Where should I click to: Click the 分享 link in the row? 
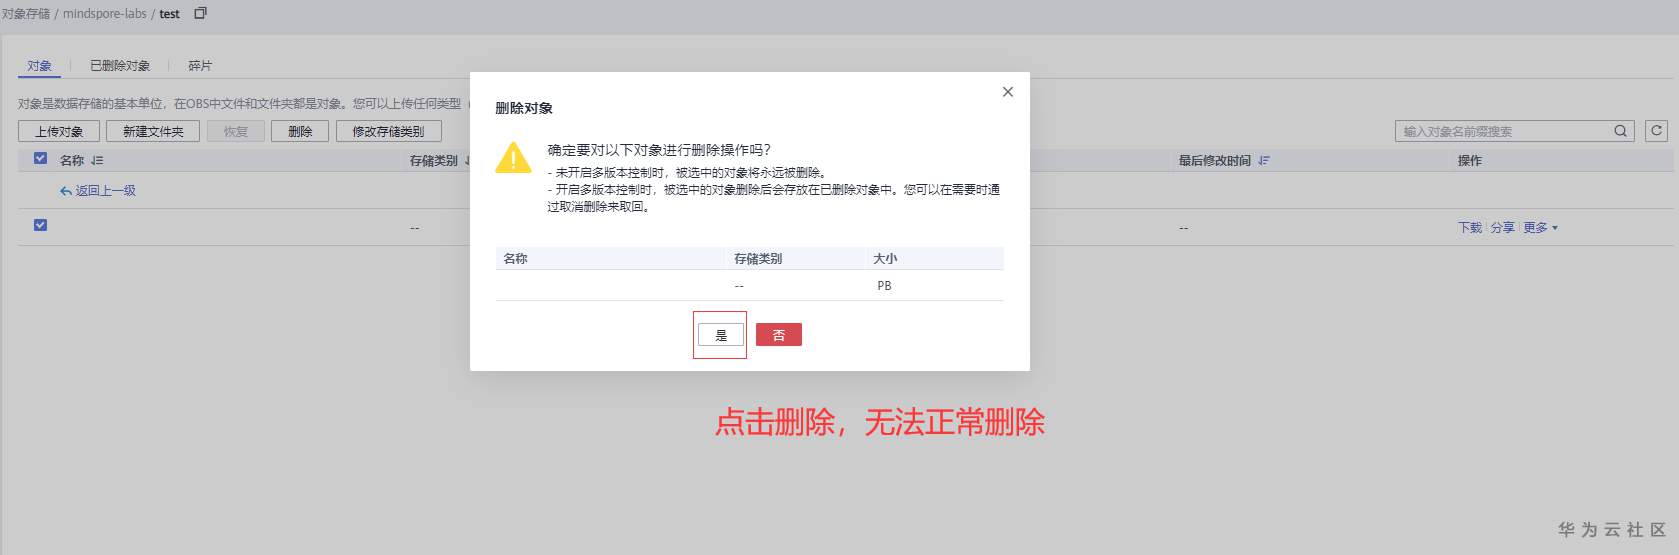tap(1503, 228)
